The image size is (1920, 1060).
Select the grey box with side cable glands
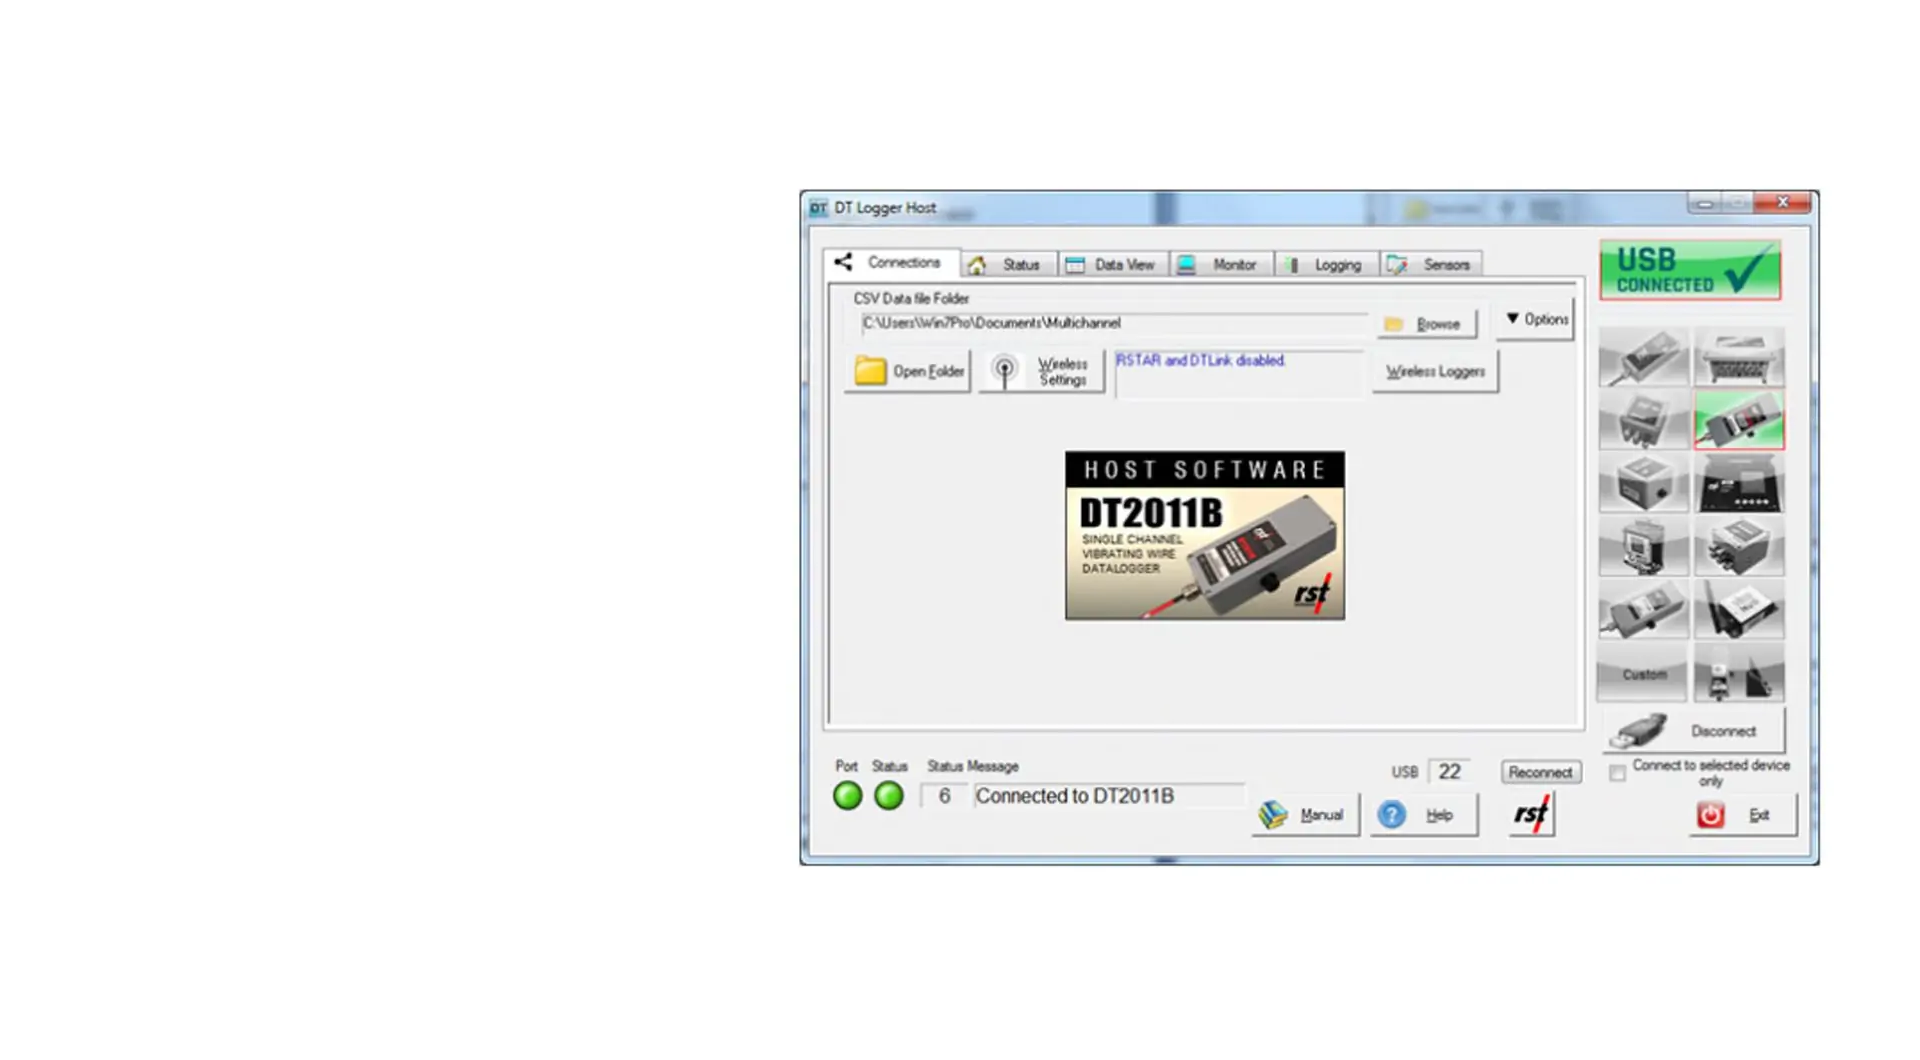1738,547
